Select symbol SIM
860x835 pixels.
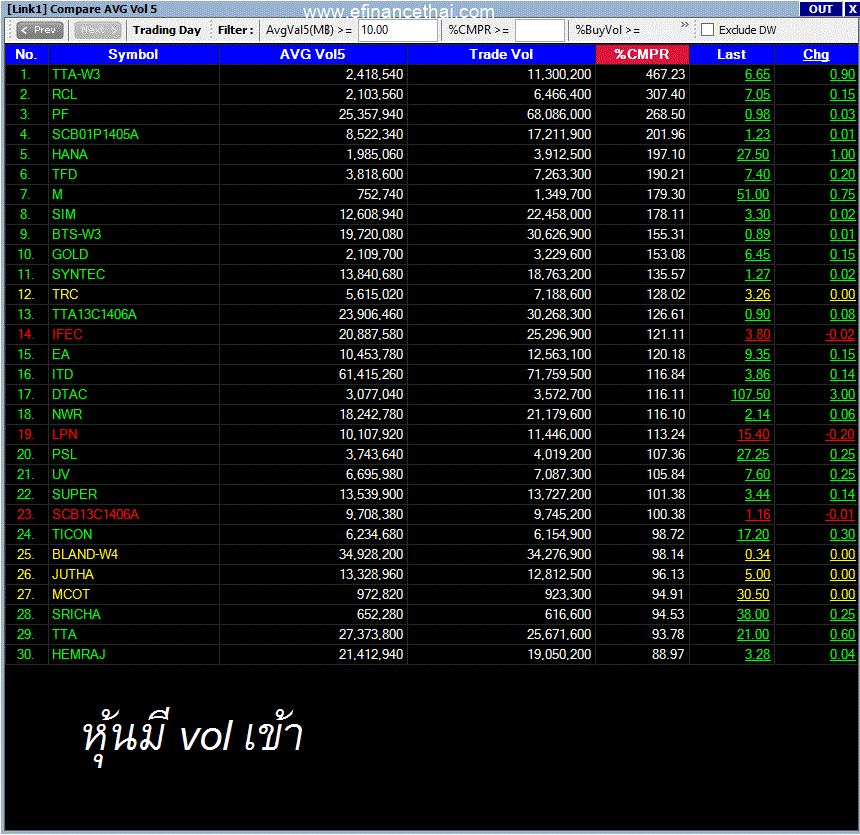[x=64, y=215]
